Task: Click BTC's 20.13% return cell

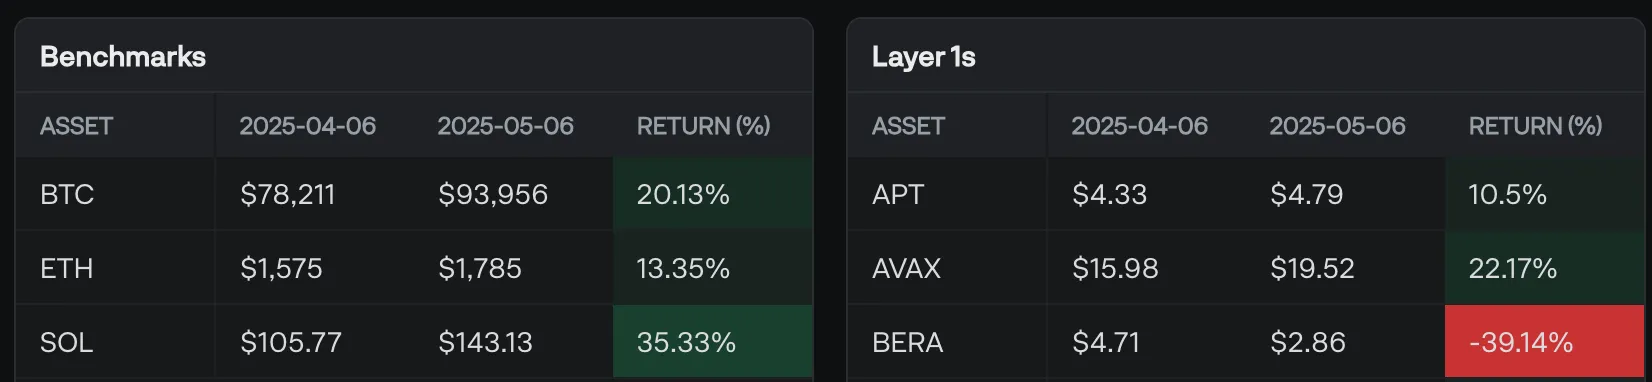Action: click(x=712, y=194)
